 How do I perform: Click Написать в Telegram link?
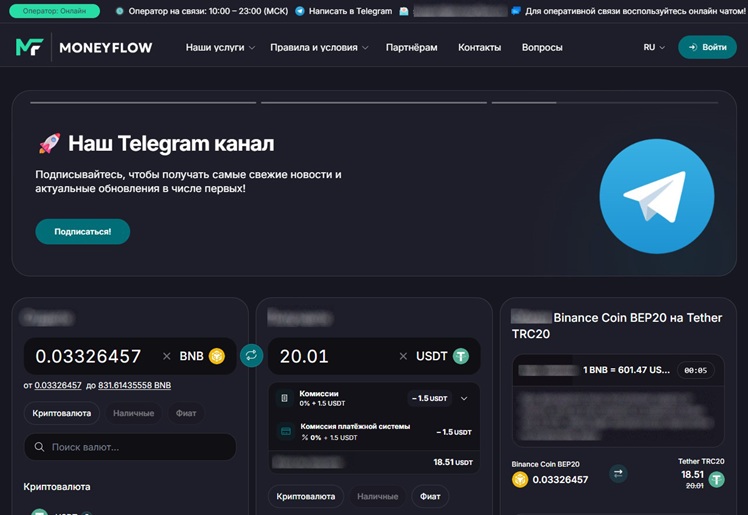[x=350, y=11]
